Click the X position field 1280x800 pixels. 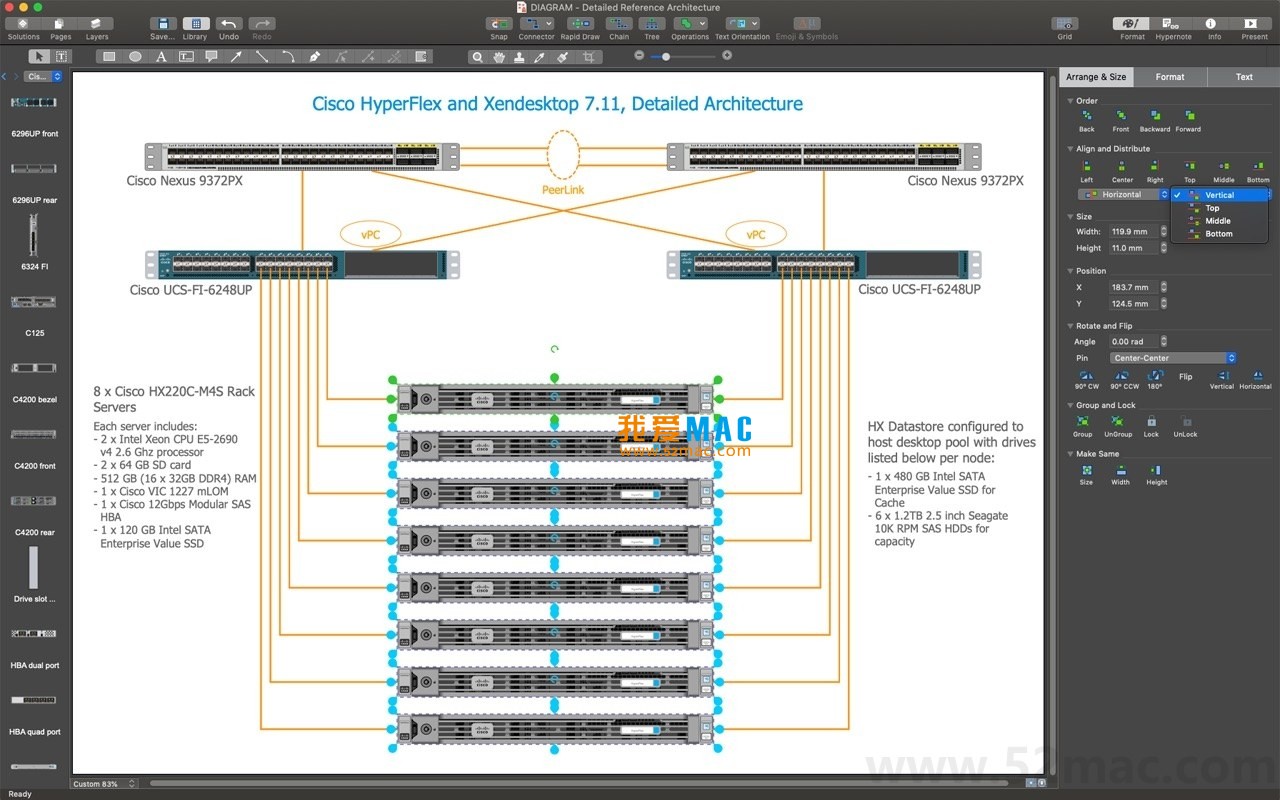point(1133,287)
